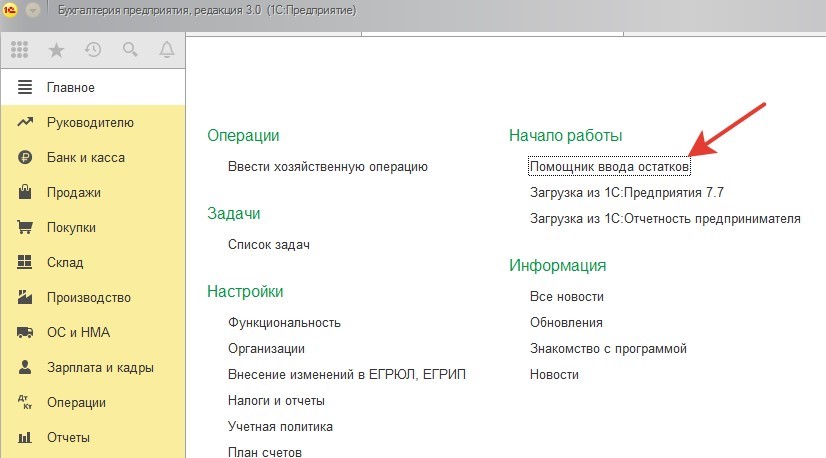Click Ввести хозяйственную операцию link
The width and height of the screenshot is (826, 458).
coord(328,167)
